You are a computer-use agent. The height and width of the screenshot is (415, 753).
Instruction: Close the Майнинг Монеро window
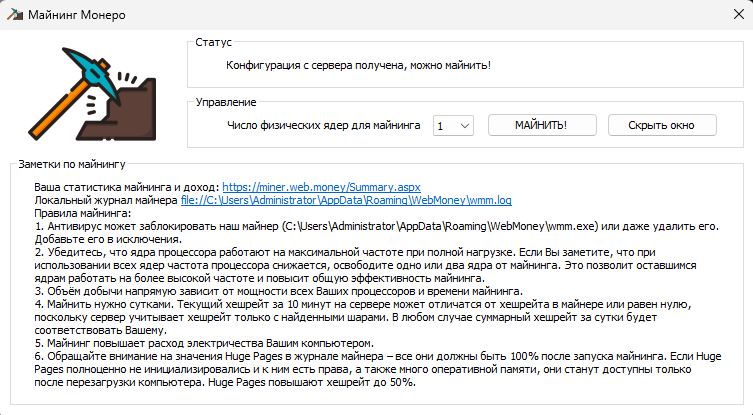pos(730,14)
